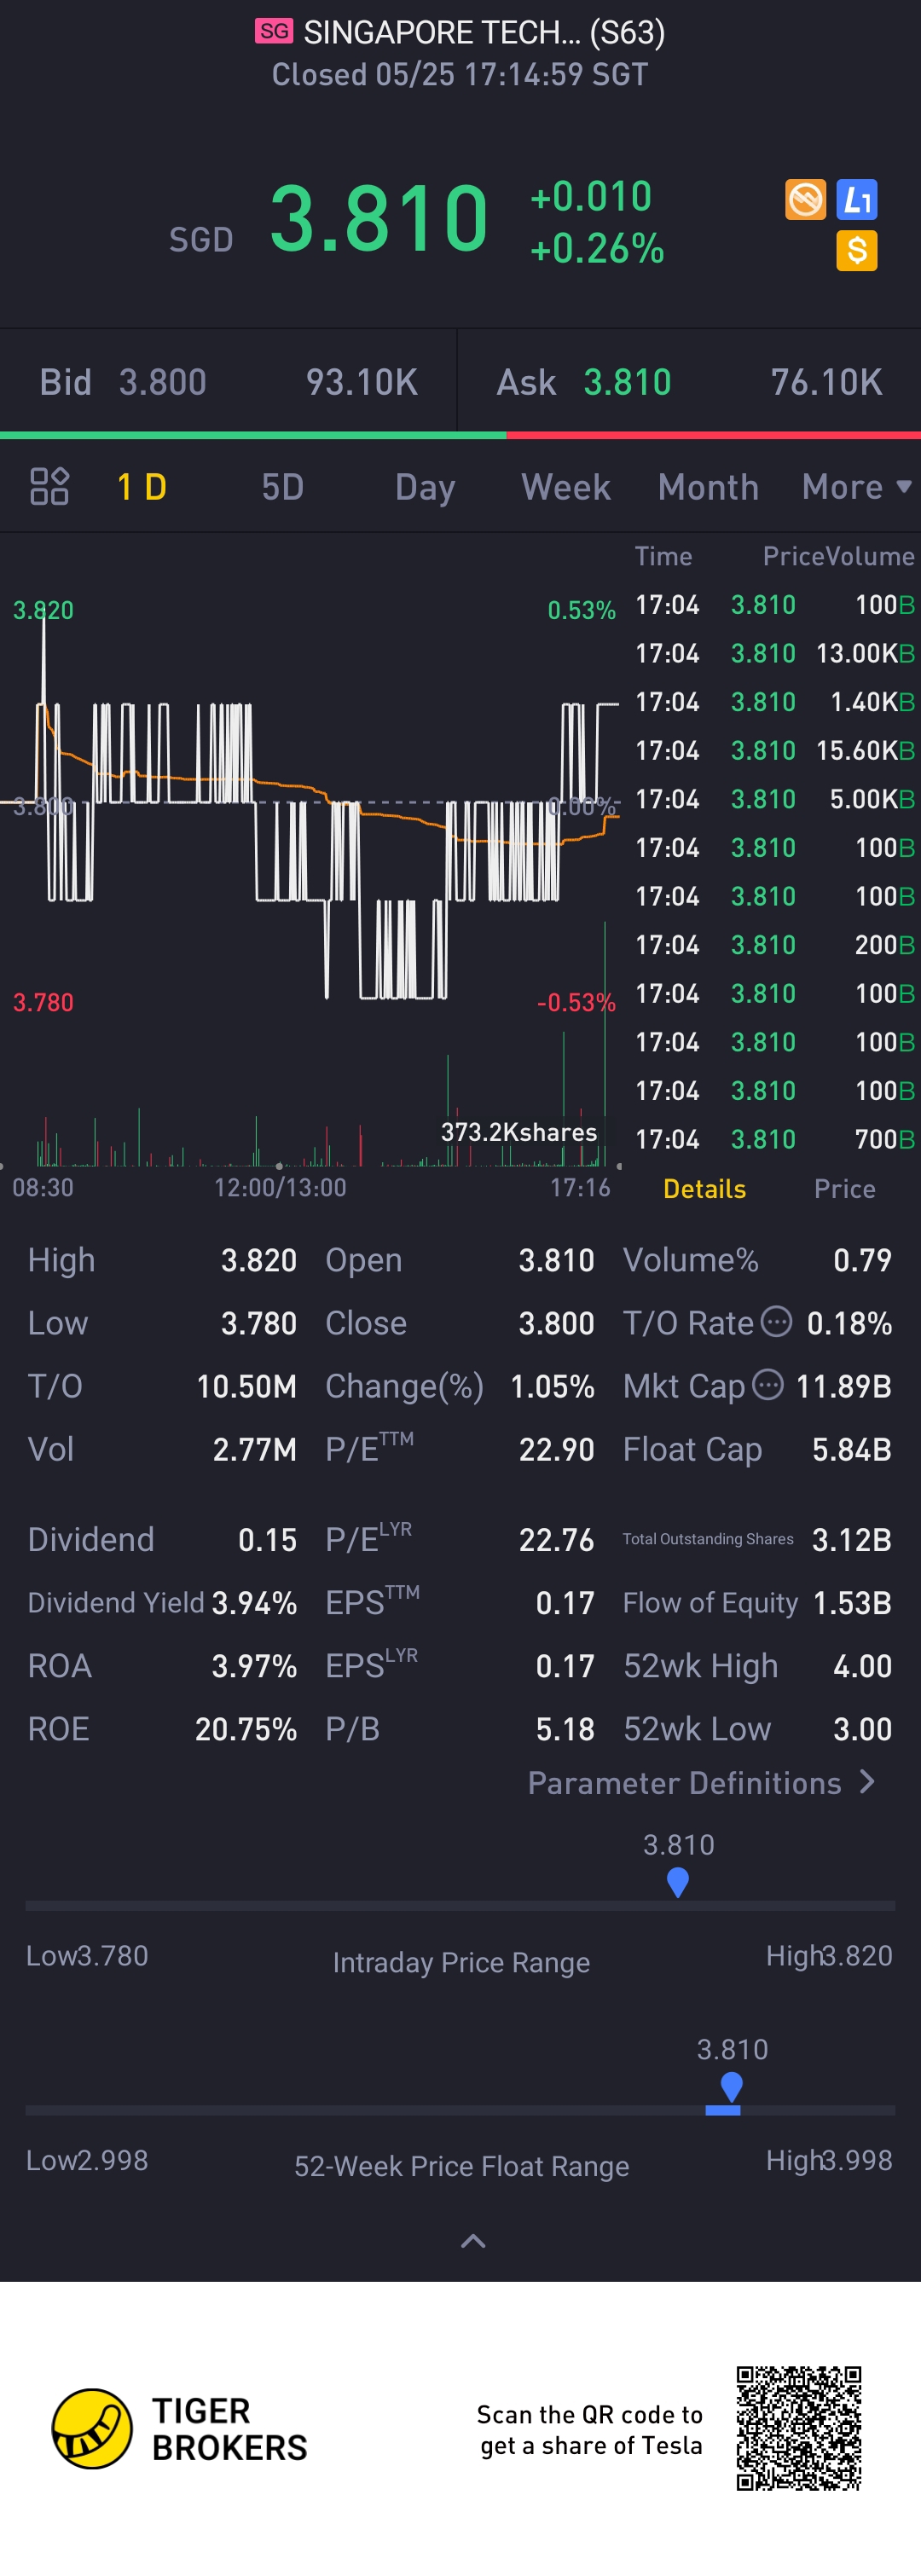Select the 1 D chart tab
The height and width of the screenshot is (2576, 921).
(141, 487)
